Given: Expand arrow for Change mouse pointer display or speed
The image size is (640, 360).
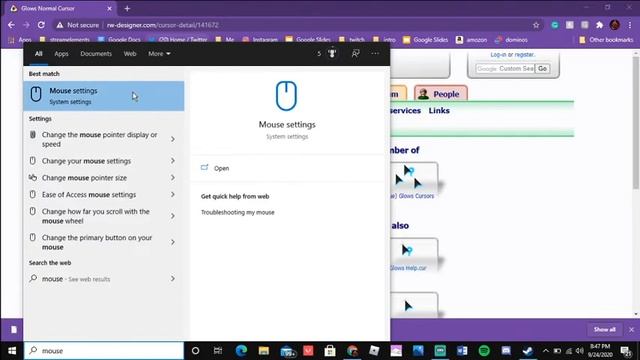Looking at the screenshot, I should [x=173, y=139].
